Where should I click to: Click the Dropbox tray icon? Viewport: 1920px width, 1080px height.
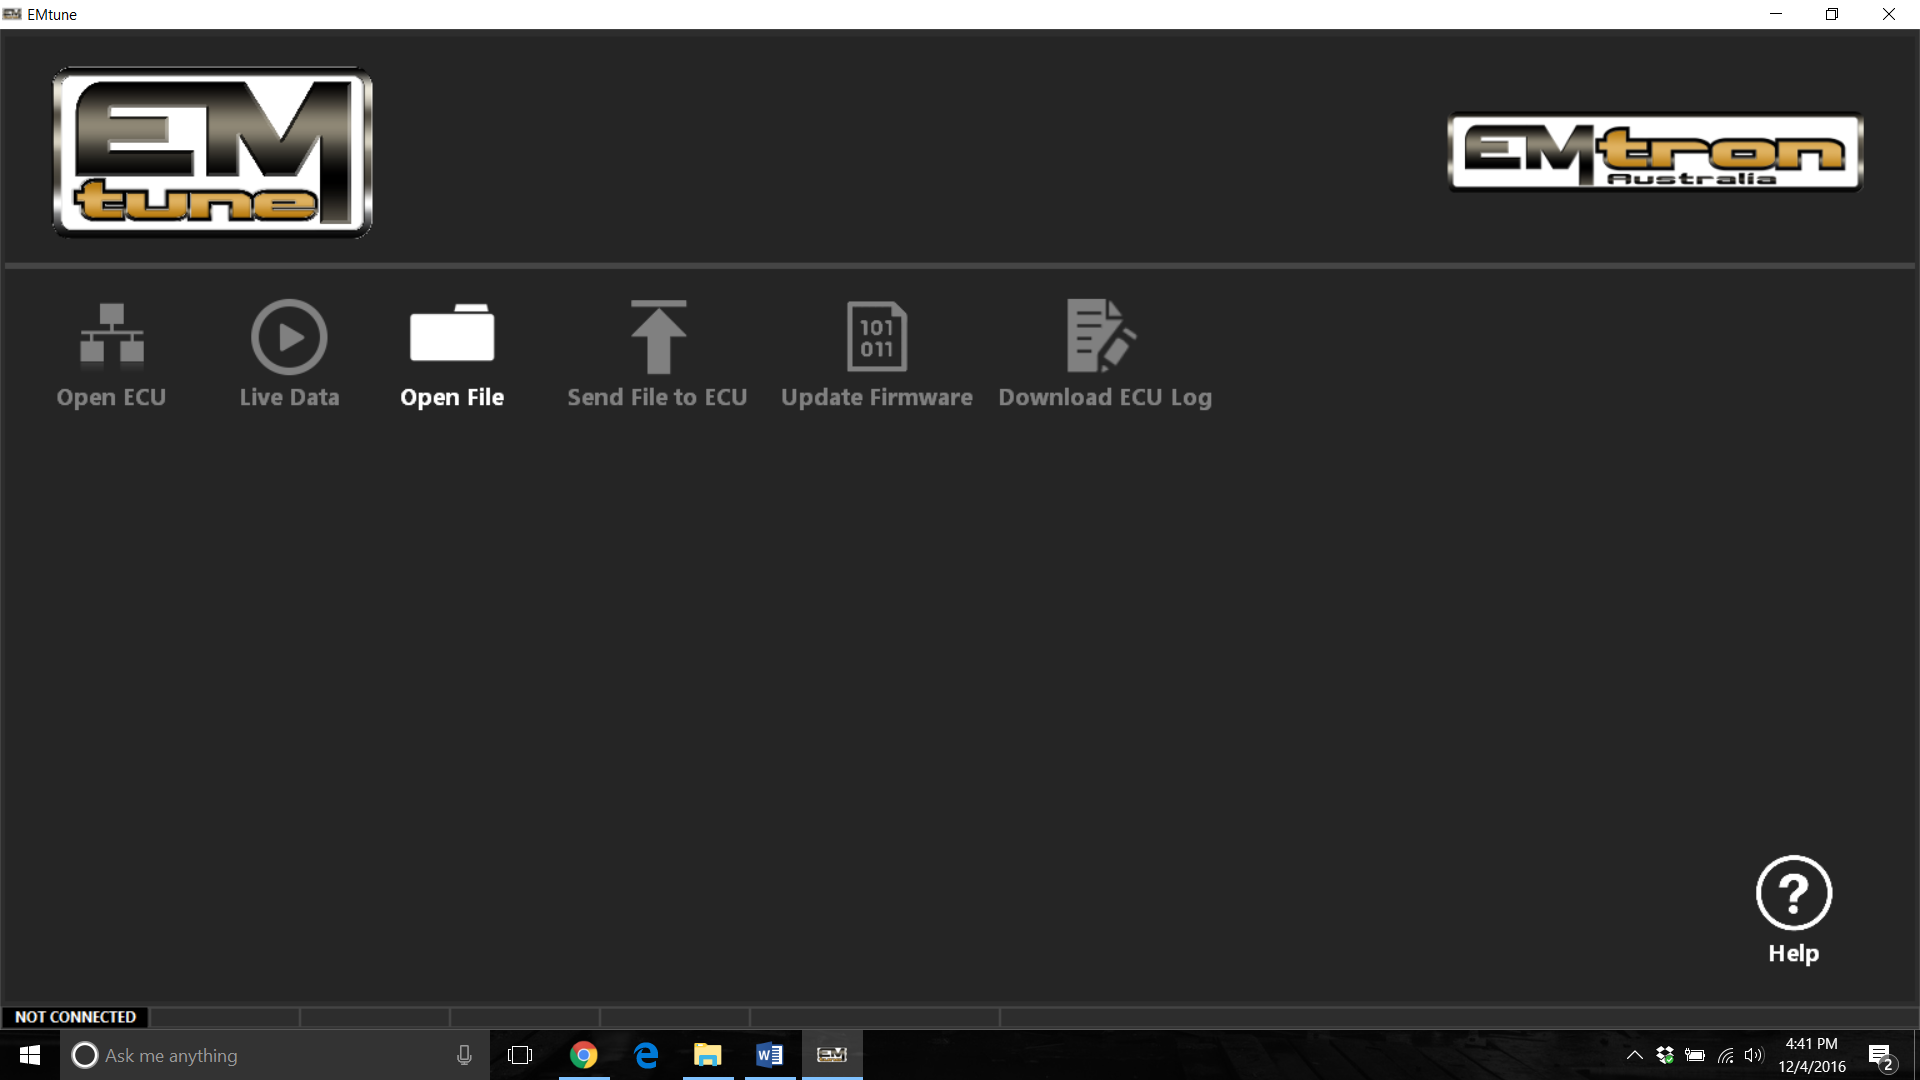[x=1665, y=1055]
